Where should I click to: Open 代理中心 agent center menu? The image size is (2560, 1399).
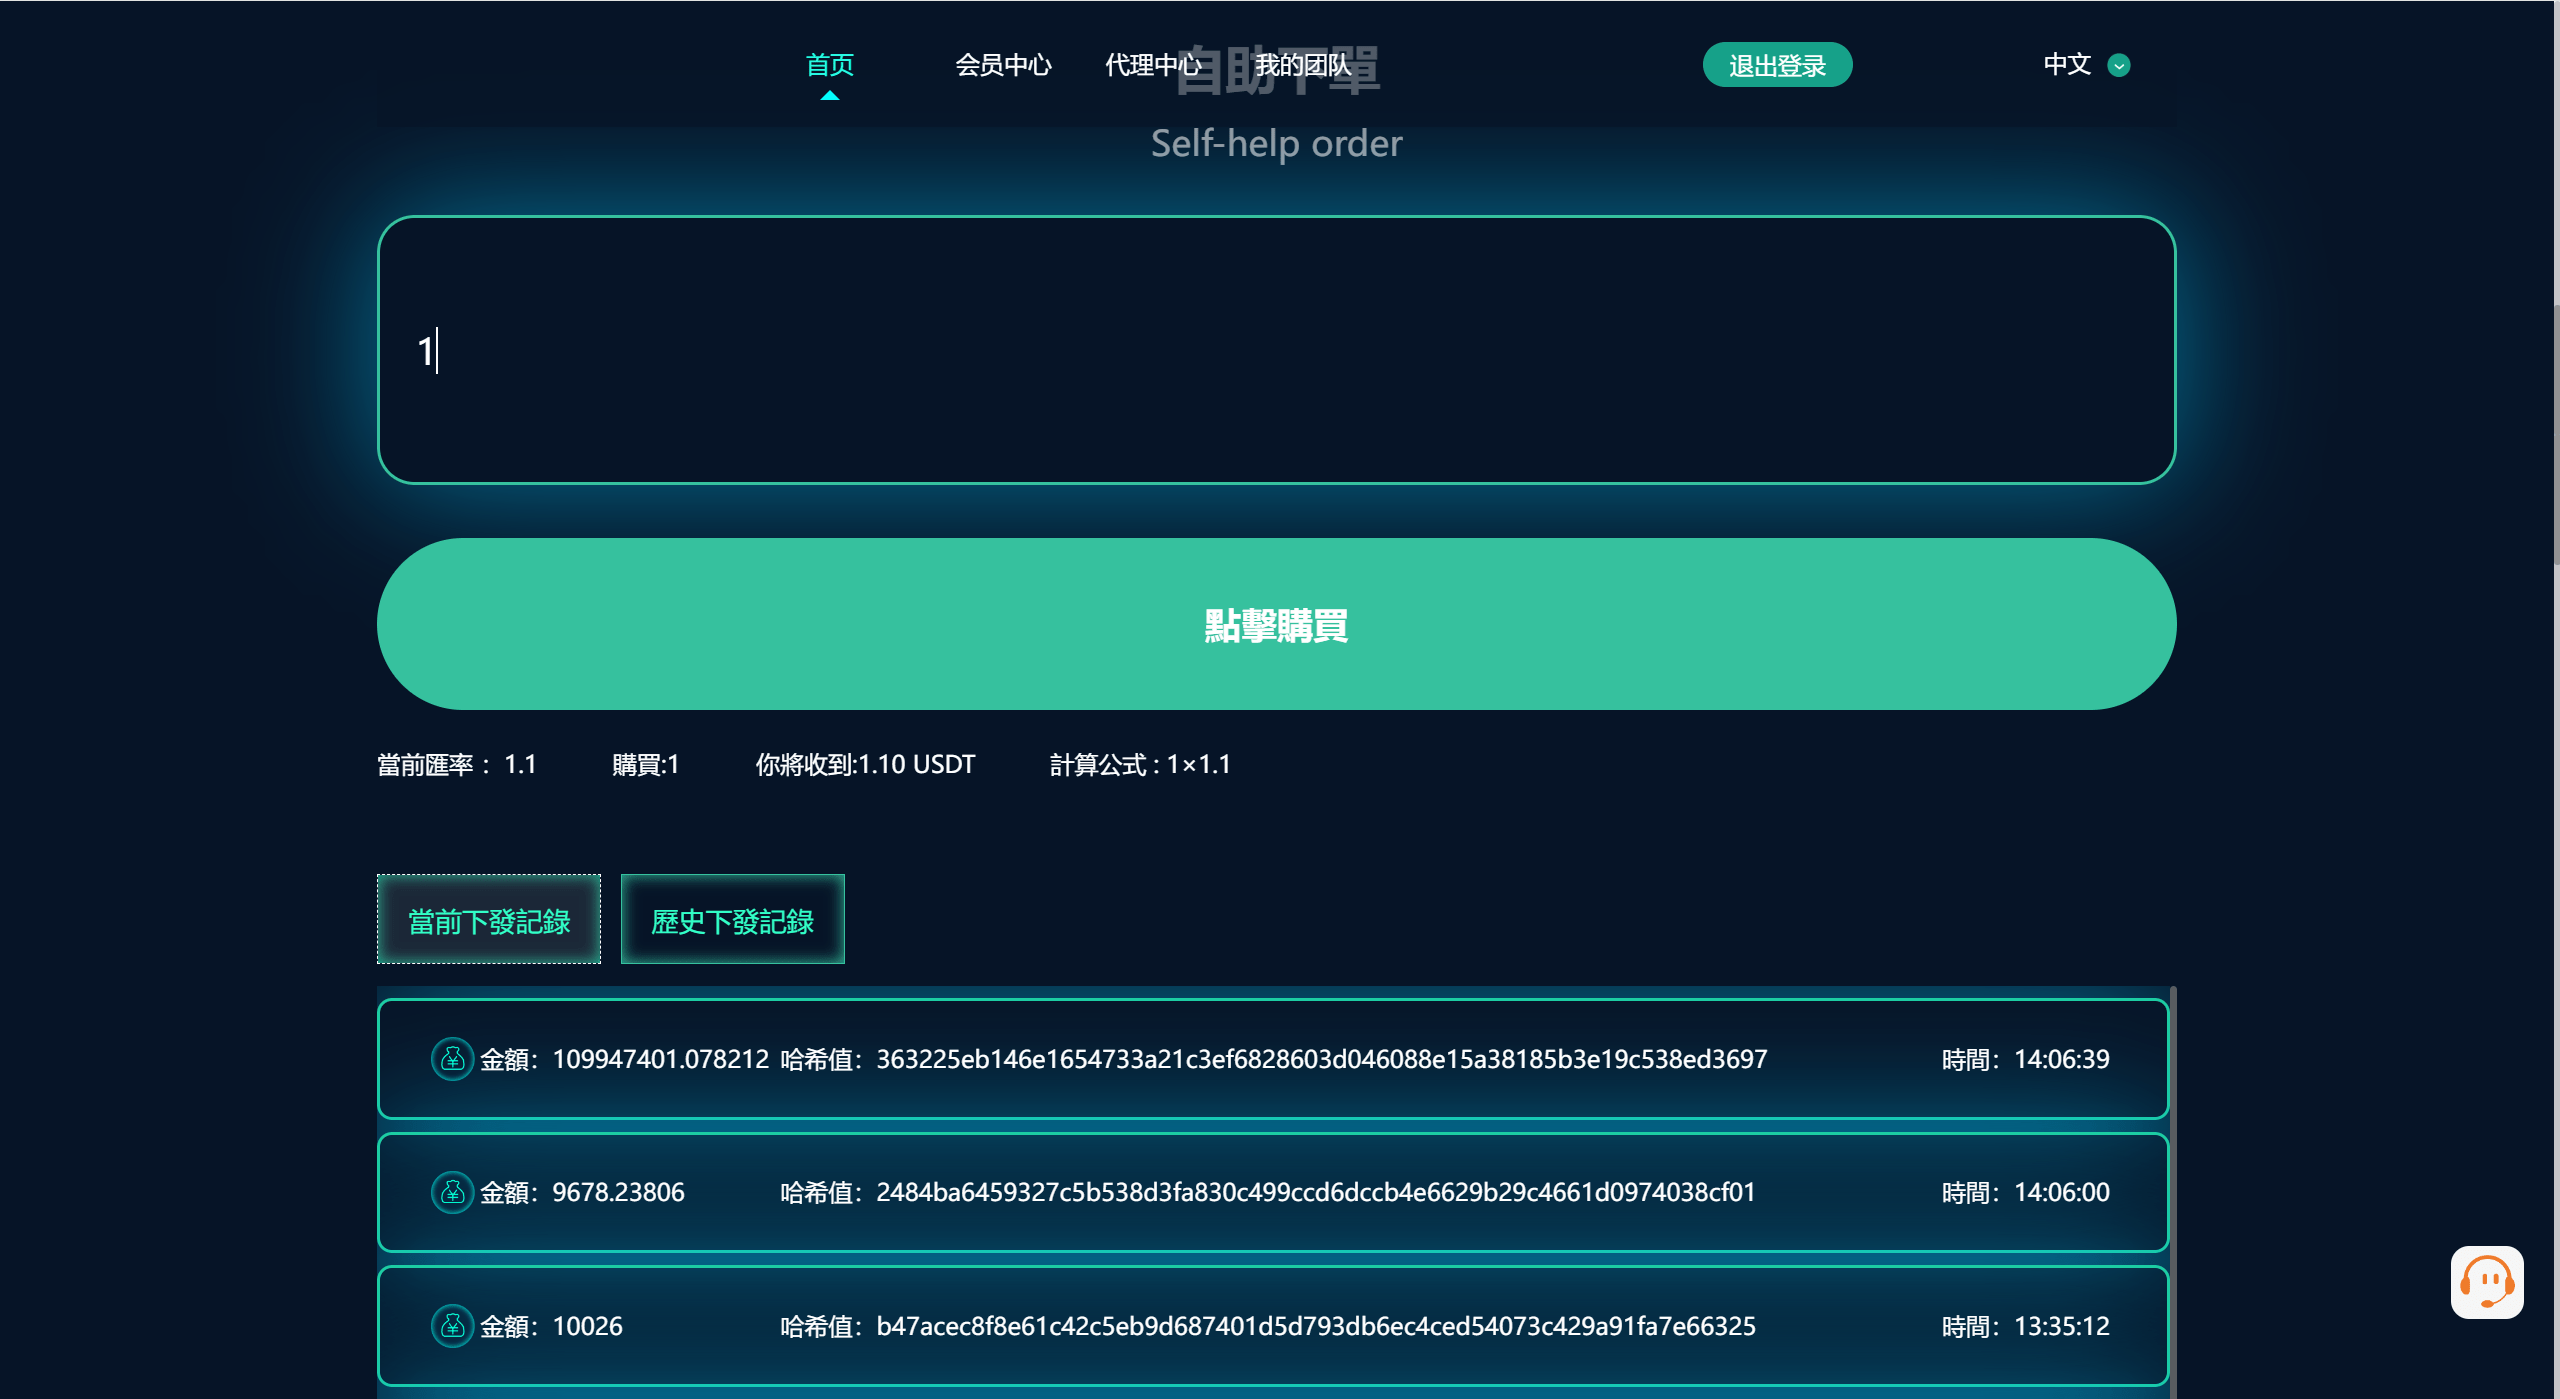1152,65
